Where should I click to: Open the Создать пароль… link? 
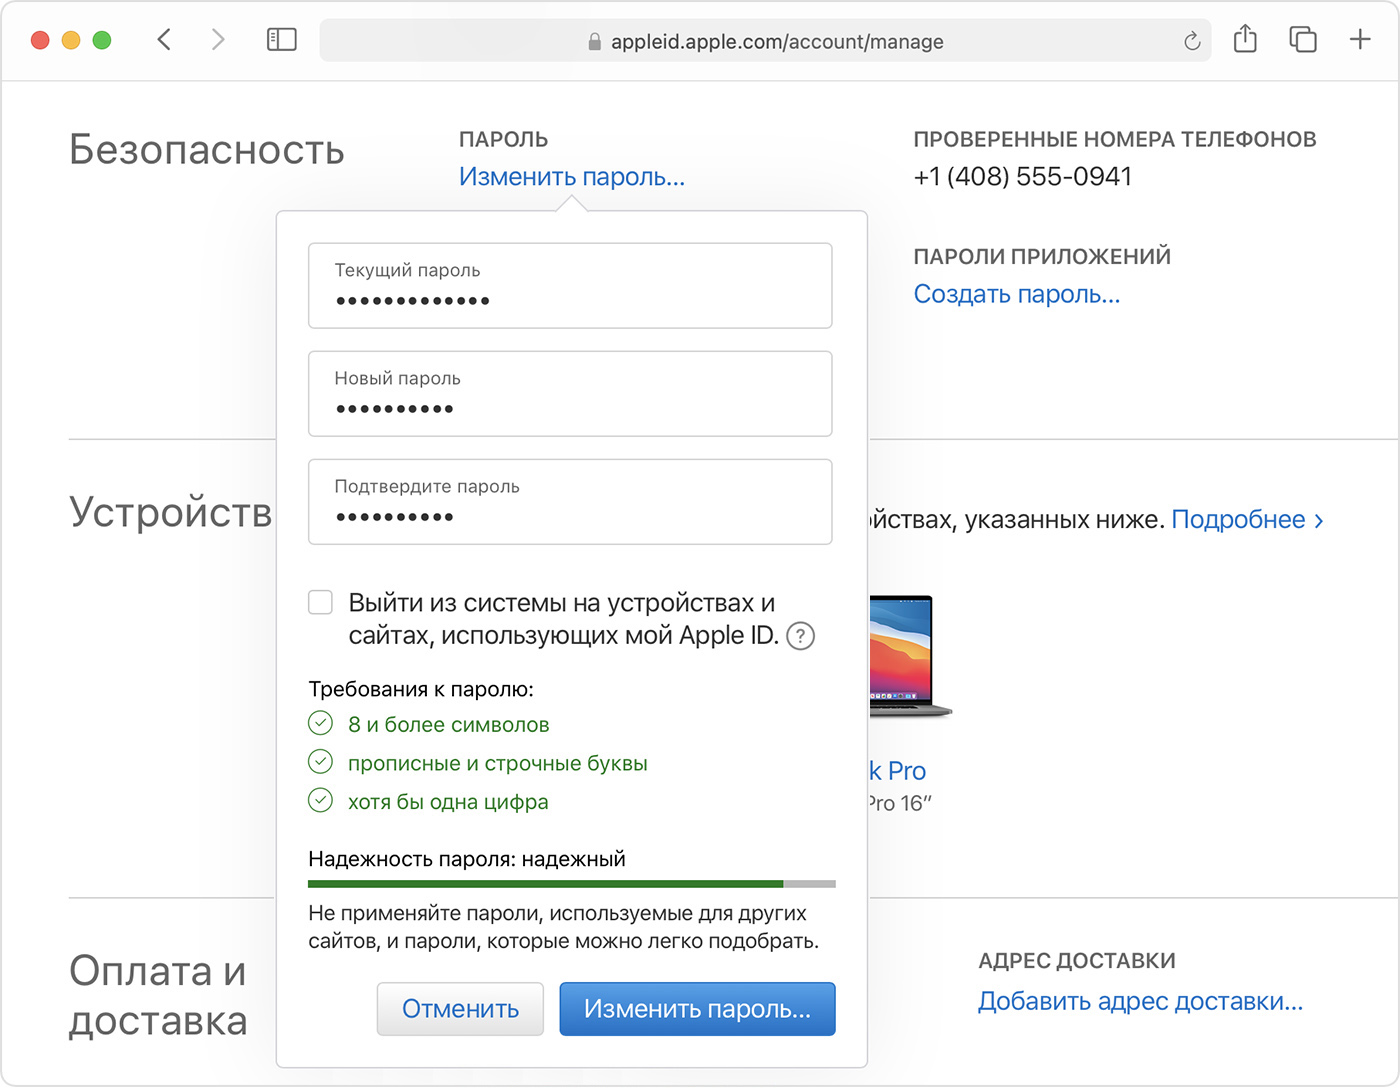1017,294
